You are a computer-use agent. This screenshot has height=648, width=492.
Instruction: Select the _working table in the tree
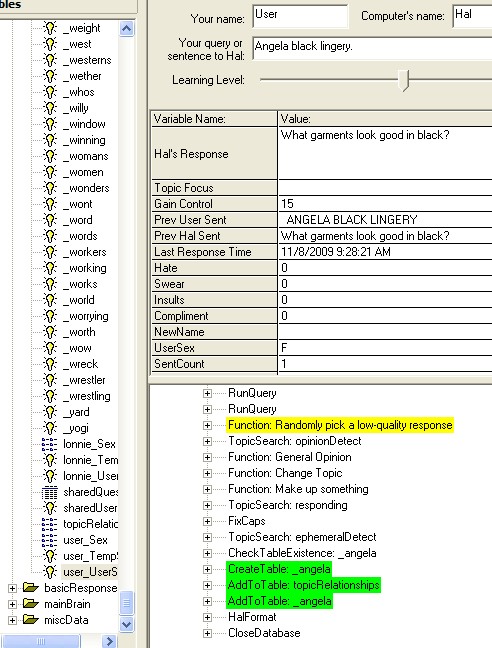(85, 268)
